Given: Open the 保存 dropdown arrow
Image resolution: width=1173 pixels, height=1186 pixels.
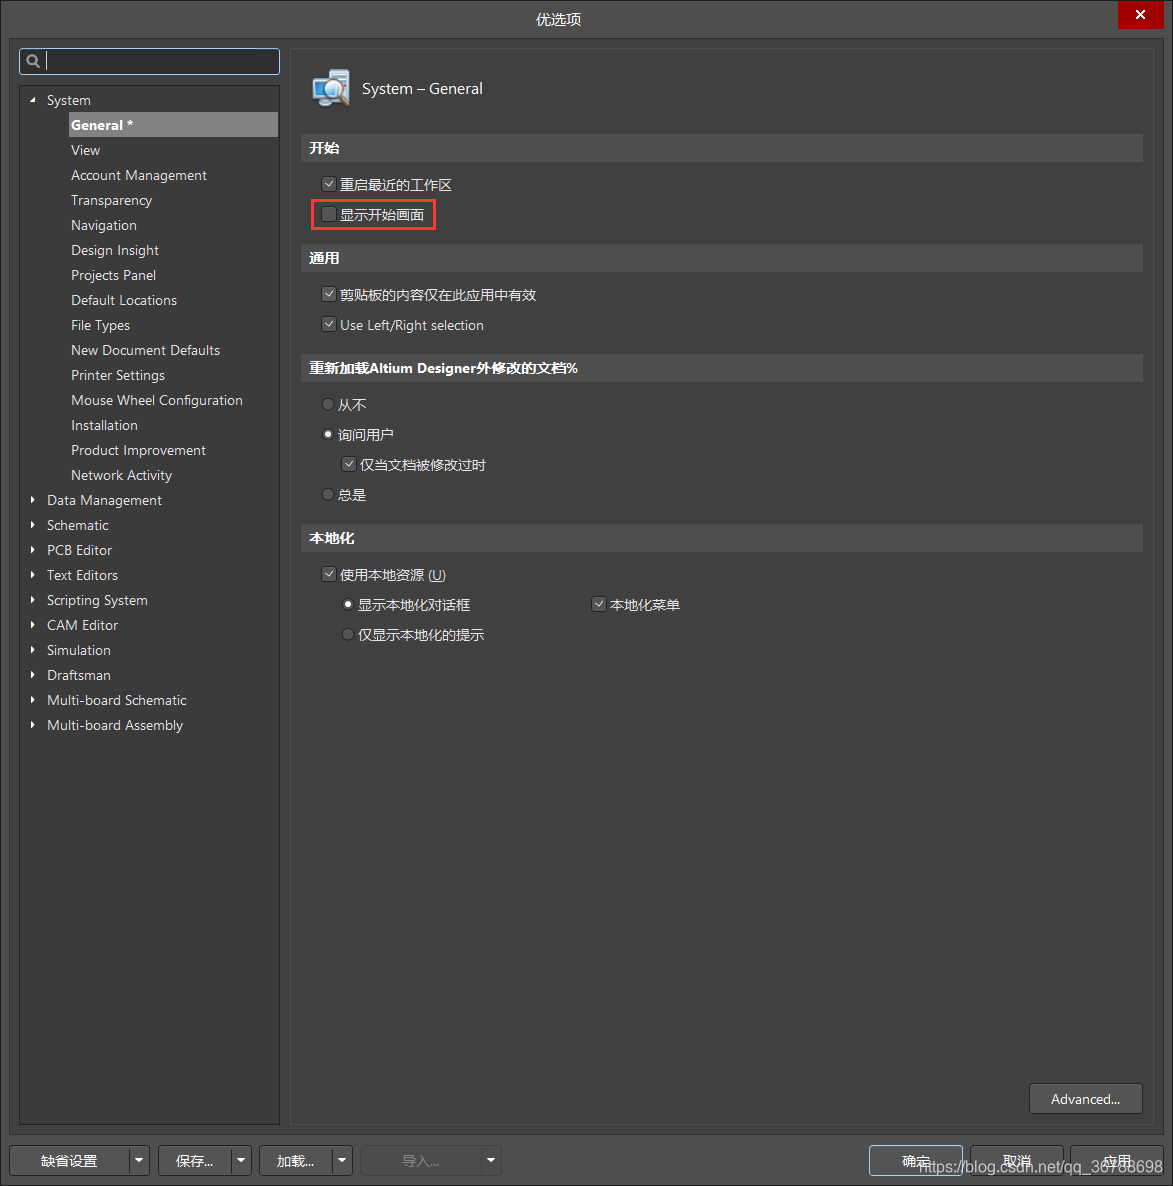Looking at the screenshot, I should pos(241,1160).
